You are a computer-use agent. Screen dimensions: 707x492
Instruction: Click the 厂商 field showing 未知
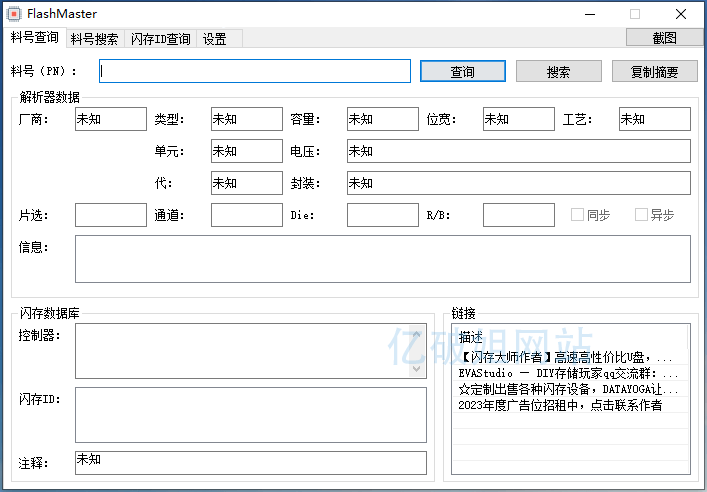click(x=110, y=119)
